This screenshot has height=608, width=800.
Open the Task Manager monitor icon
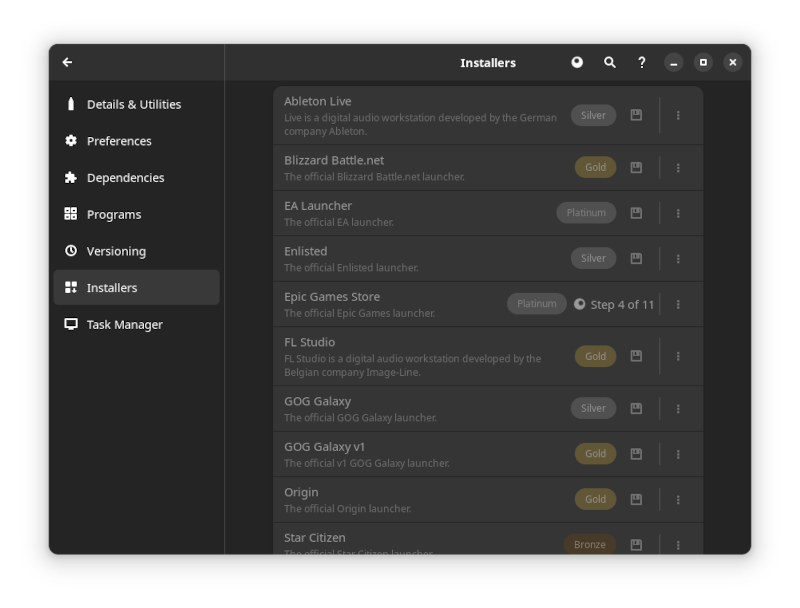tap(69, 324)
